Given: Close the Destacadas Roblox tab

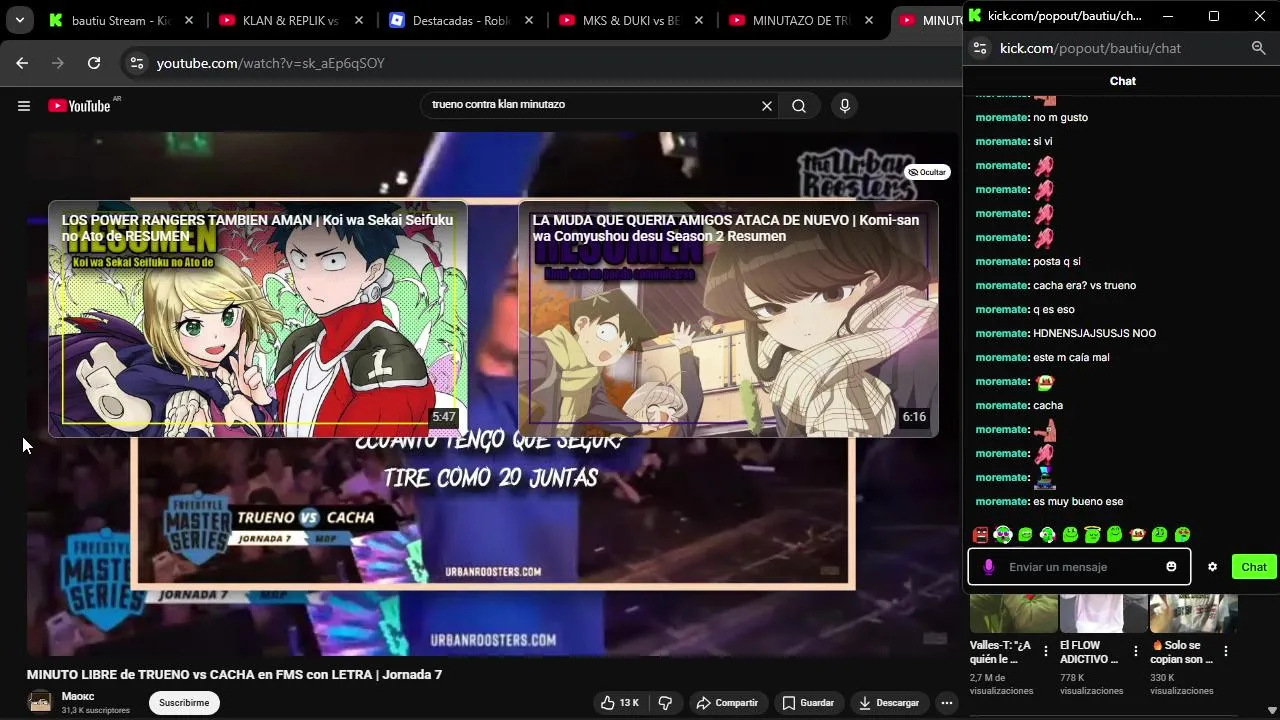Looking at the screenshot, I should [x=529, y=20].
